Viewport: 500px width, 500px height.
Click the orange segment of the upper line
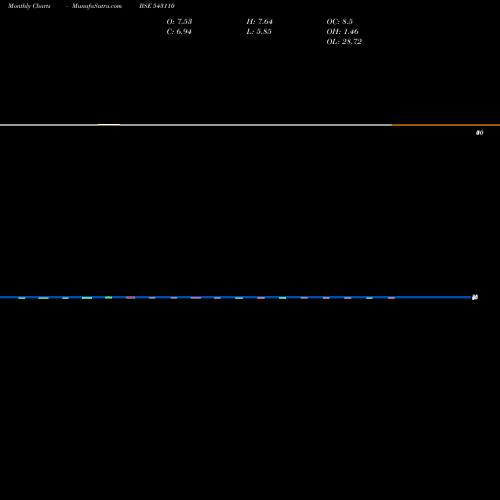click(446, 125)
